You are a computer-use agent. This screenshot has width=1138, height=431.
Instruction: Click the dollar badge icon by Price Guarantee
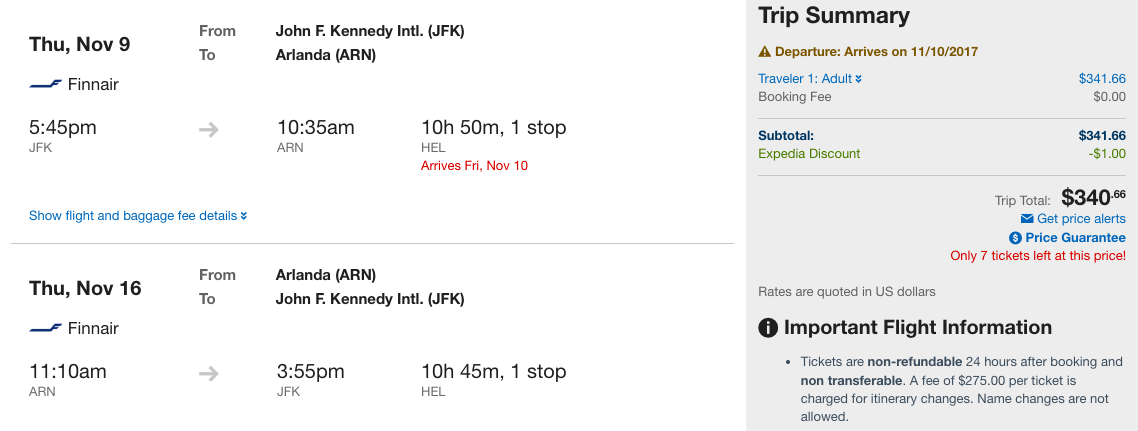[1015, 238]
